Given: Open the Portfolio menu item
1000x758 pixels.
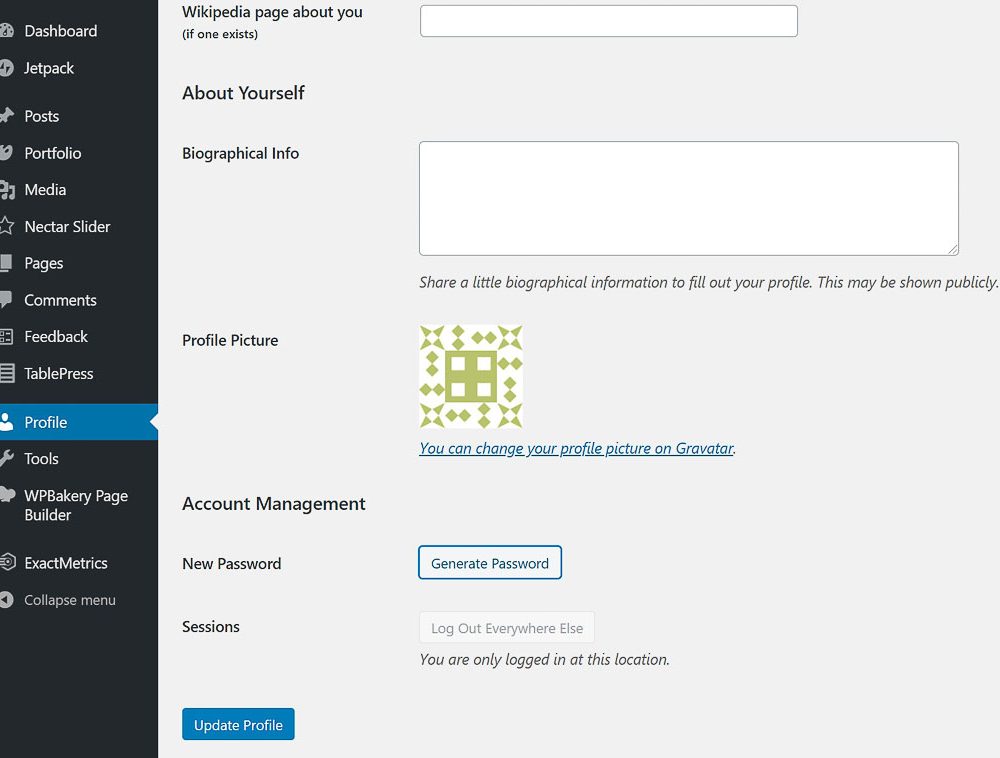Looking at the screenshot, I should coord(53,153).
